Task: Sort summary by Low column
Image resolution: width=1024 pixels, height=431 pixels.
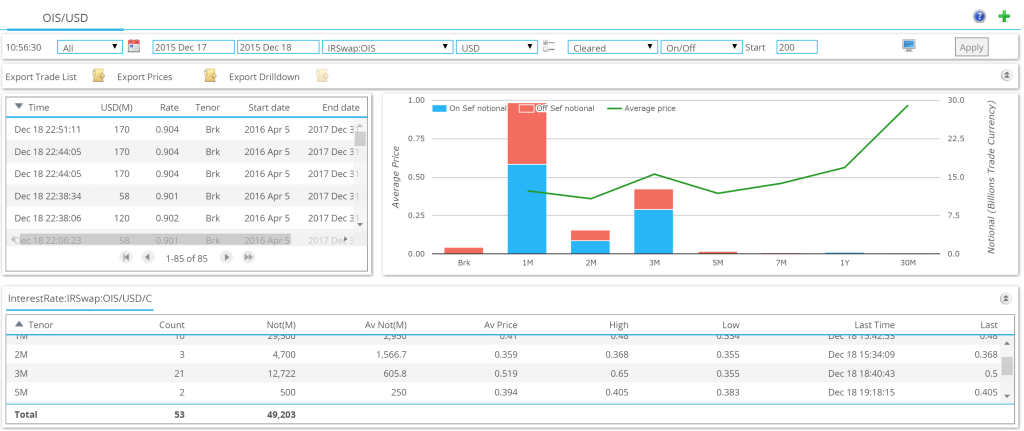Action: 731,325
